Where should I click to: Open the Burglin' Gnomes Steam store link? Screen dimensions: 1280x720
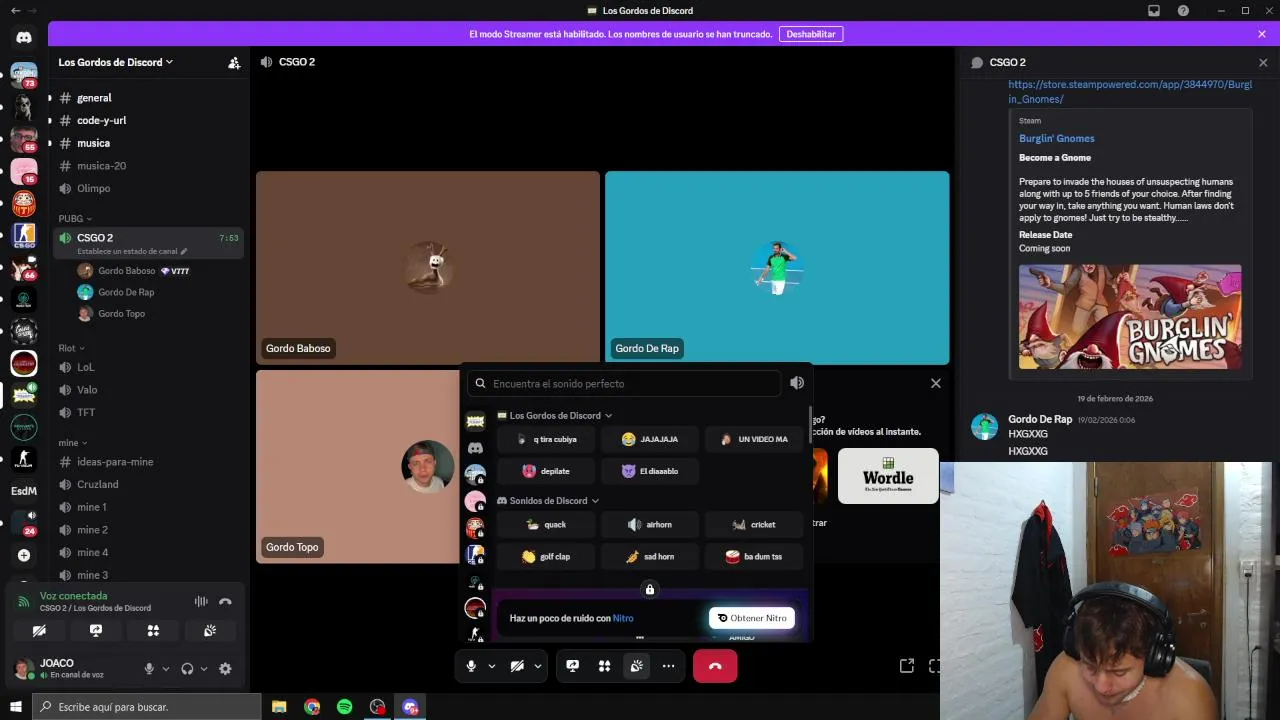(x=1130, y=92)
